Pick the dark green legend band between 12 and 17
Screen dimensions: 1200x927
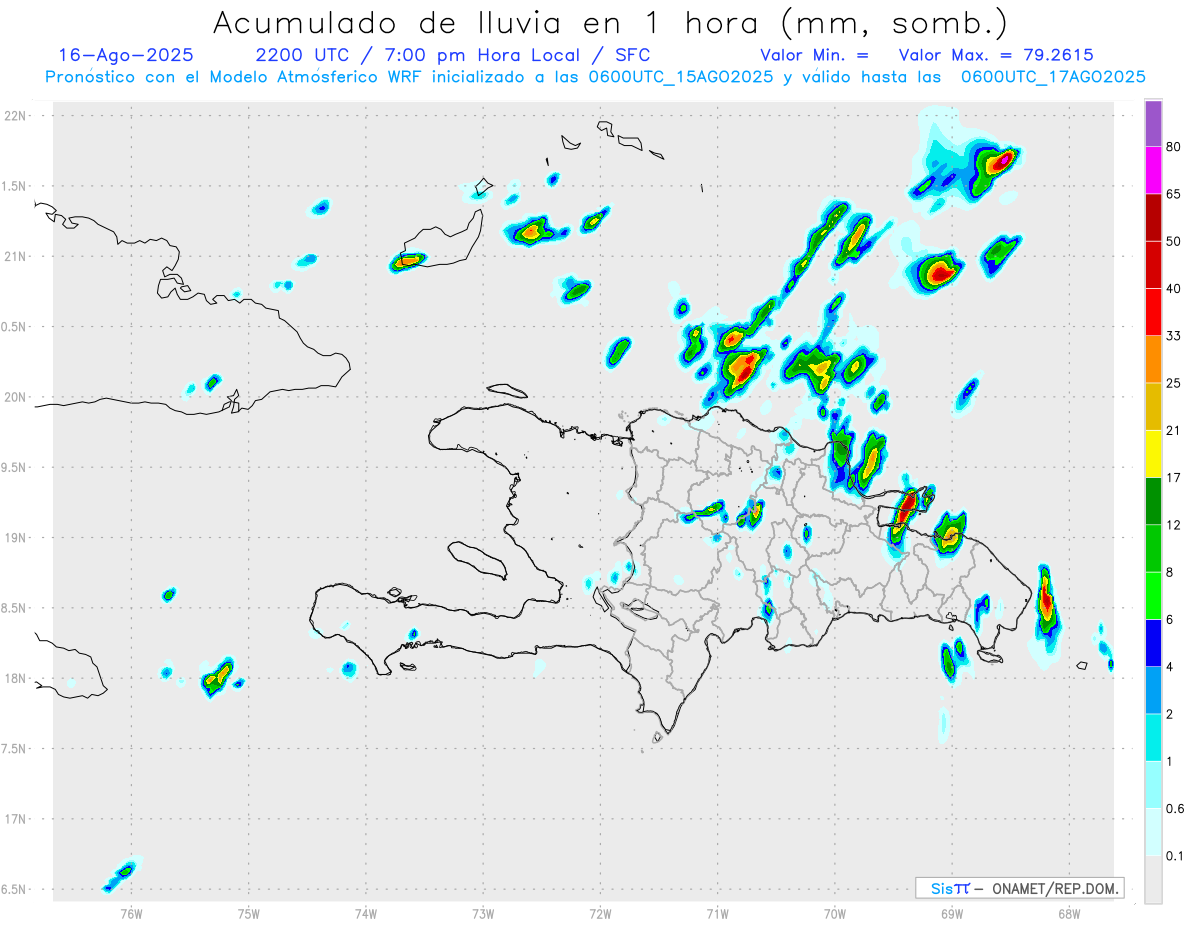tap(1153, 502)
